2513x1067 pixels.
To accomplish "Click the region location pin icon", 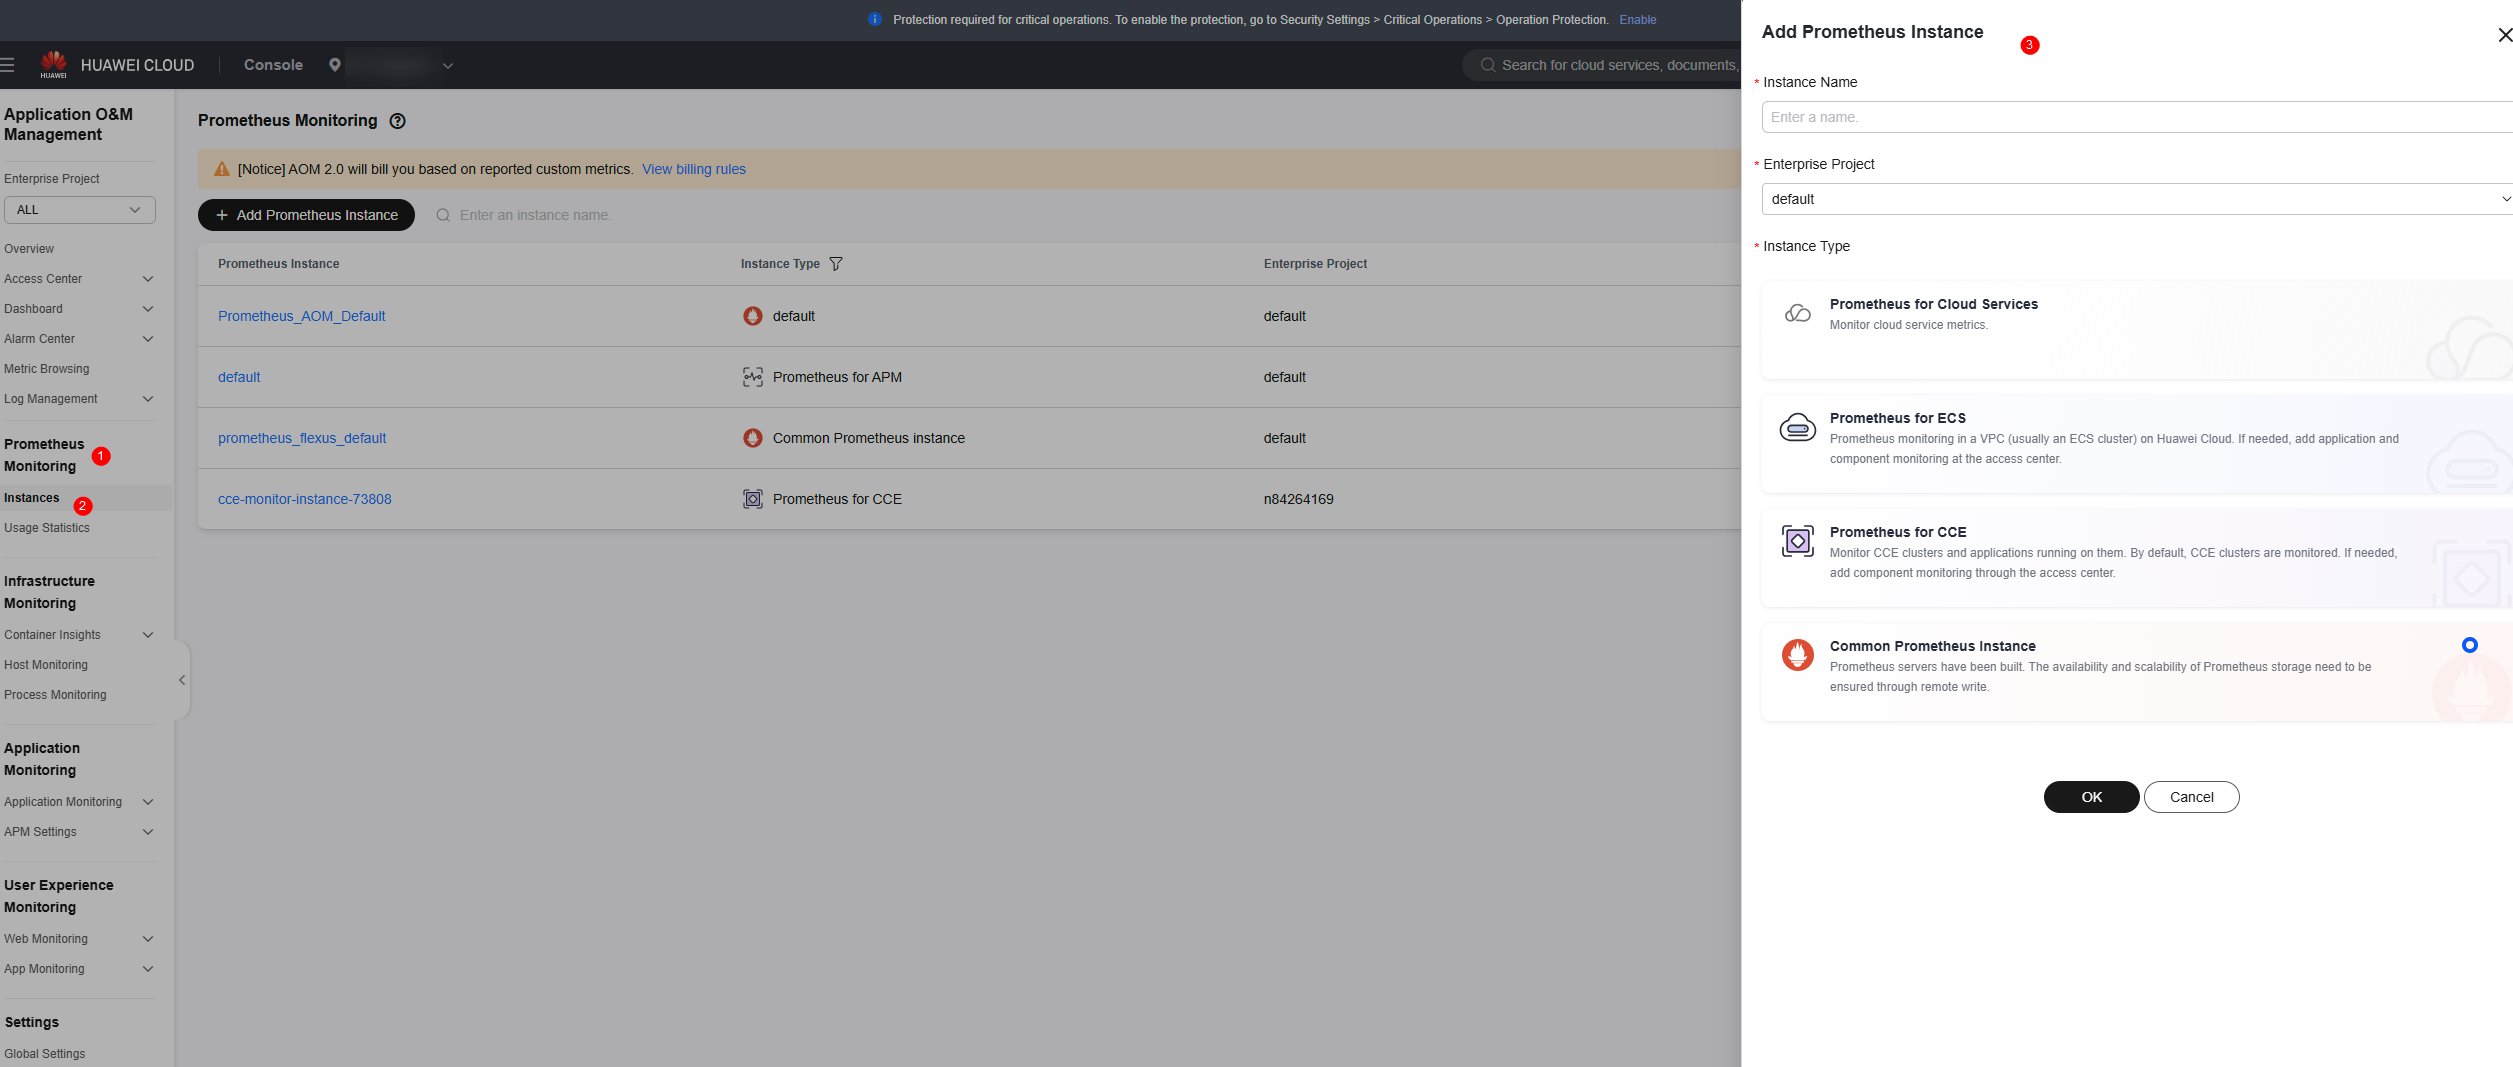I will 335,65.
